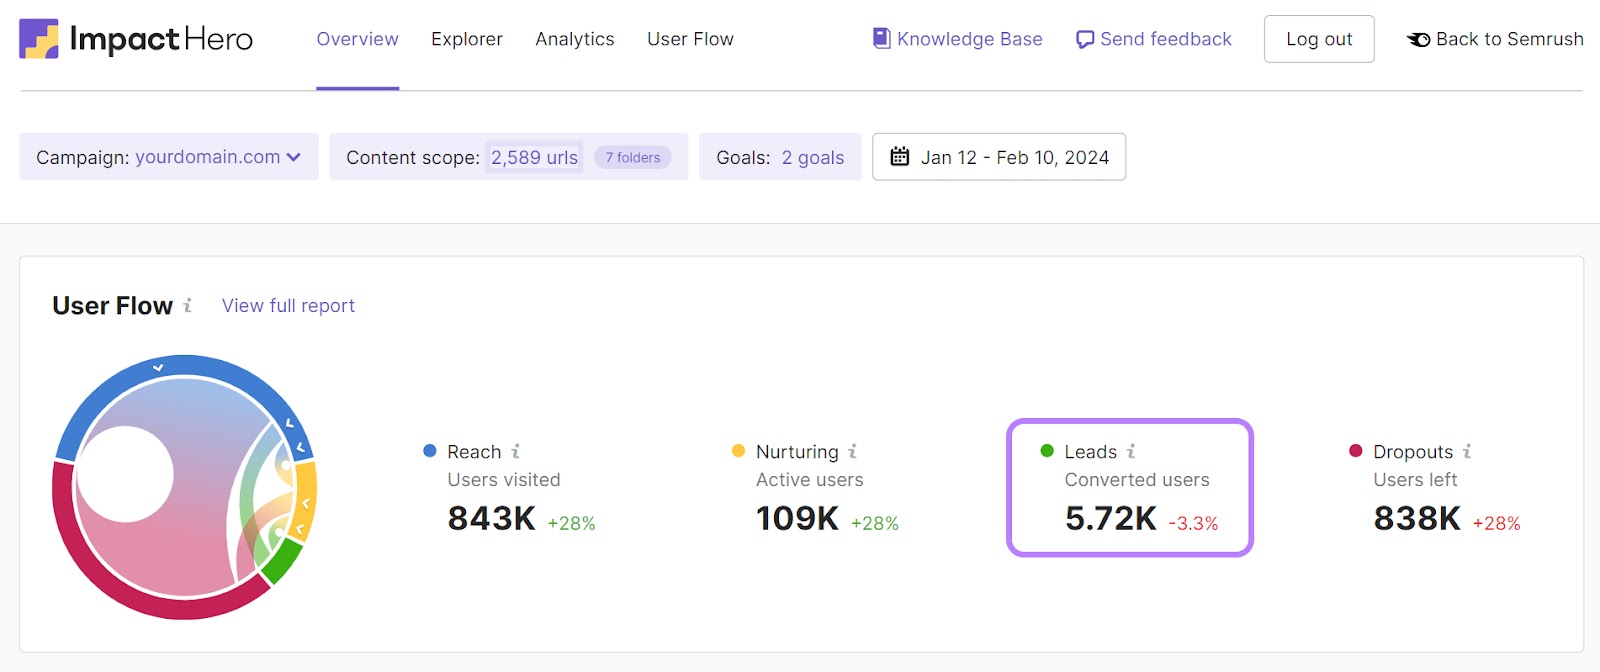Click the yellow Nurturing legend dot
Viewport: 1600px width, 672px height.
coord(738,451)
